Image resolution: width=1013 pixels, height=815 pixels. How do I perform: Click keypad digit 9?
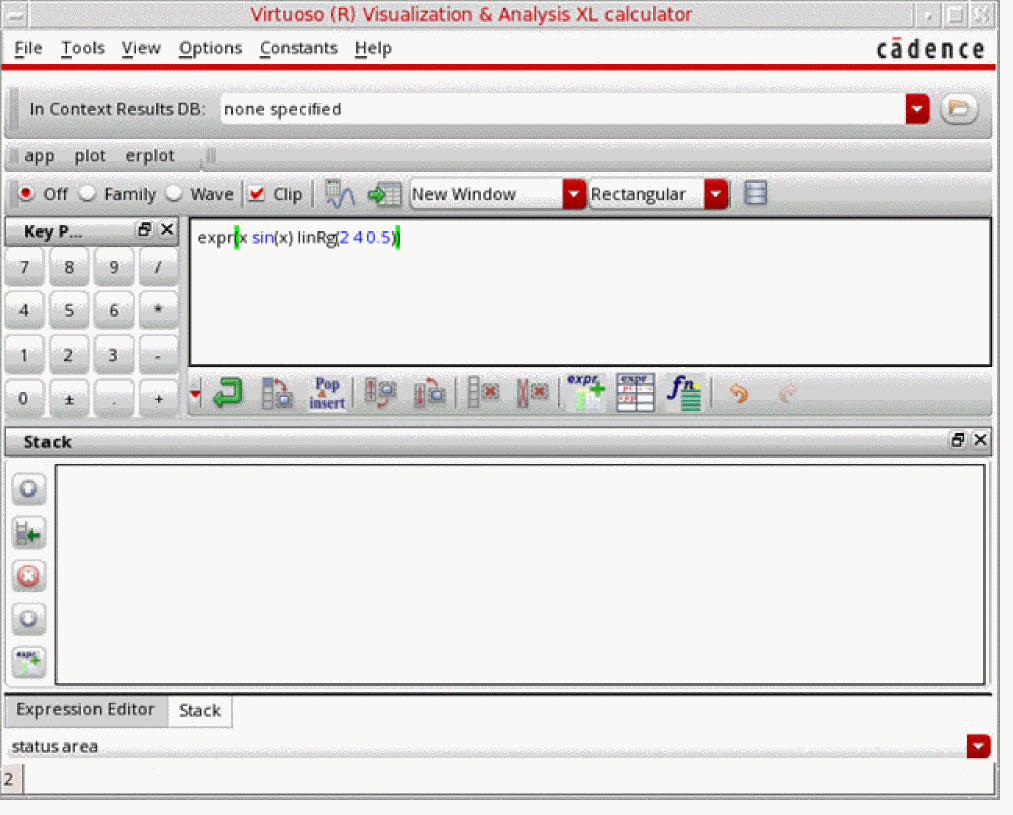(114, 266)
